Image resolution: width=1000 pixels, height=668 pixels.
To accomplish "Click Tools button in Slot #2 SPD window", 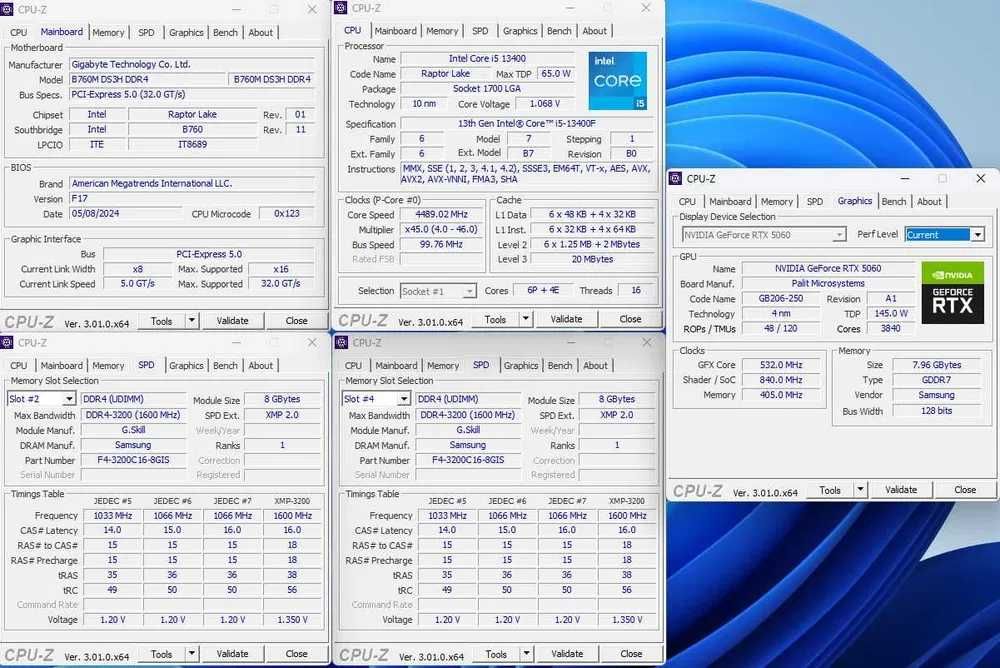I will [x=161, y=653].
